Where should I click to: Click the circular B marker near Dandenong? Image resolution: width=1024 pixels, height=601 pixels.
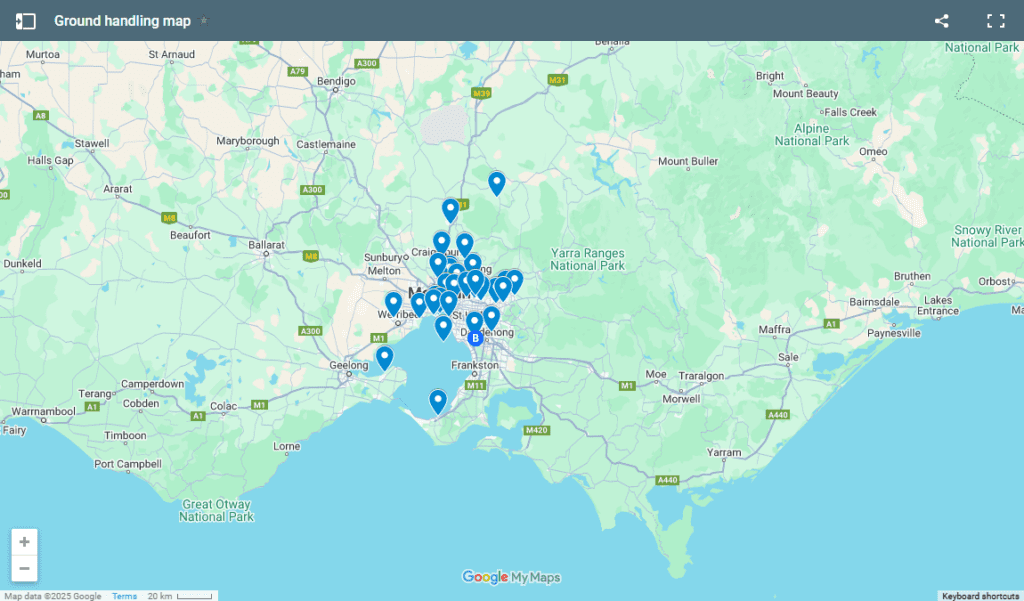tap(476, 338)
